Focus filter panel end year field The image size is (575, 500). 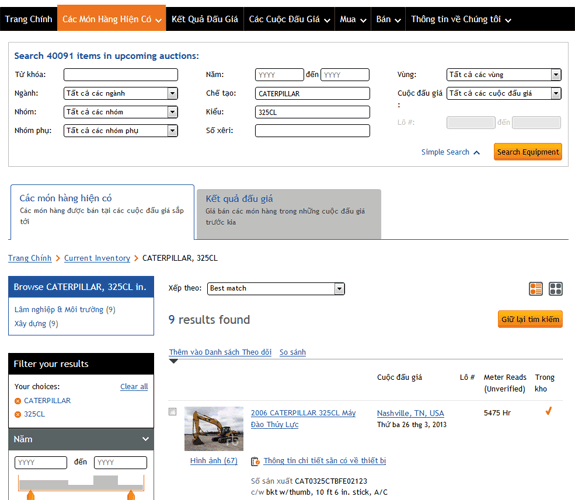121,463
